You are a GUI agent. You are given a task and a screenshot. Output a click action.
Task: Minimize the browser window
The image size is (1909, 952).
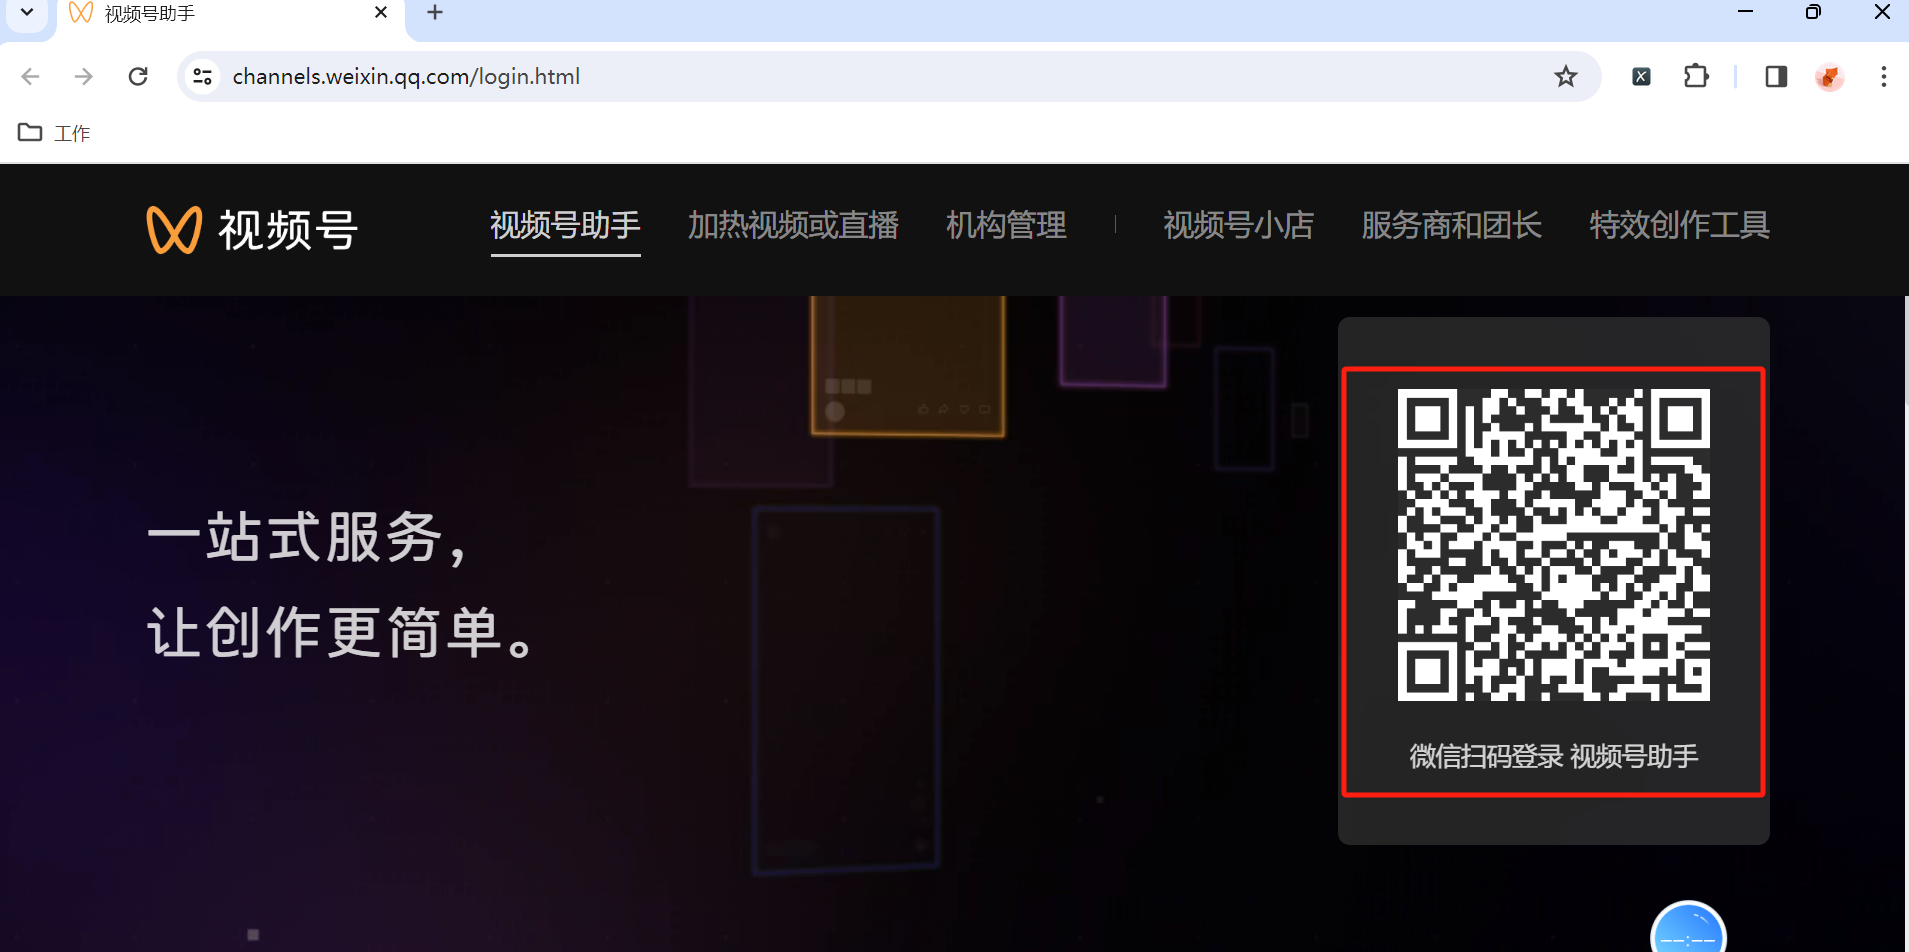click(1746, 12)
